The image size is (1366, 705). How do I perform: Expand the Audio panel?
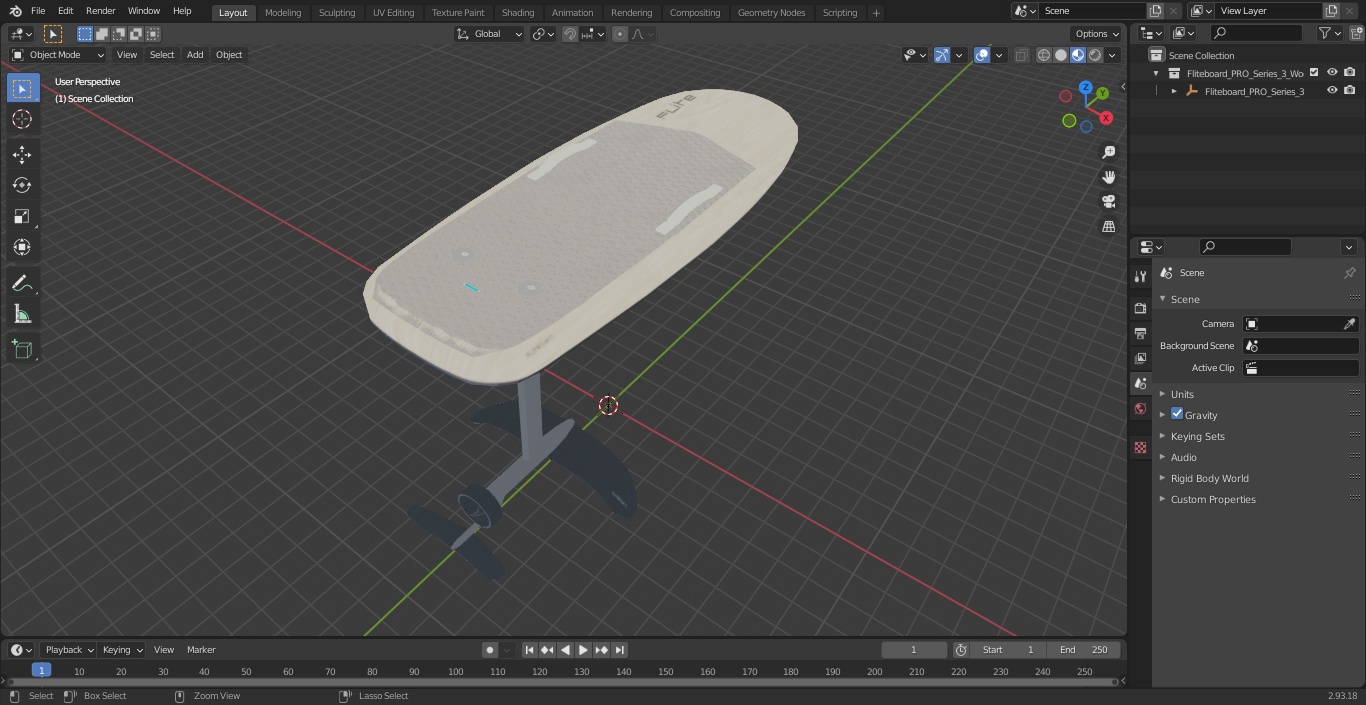1184,457
